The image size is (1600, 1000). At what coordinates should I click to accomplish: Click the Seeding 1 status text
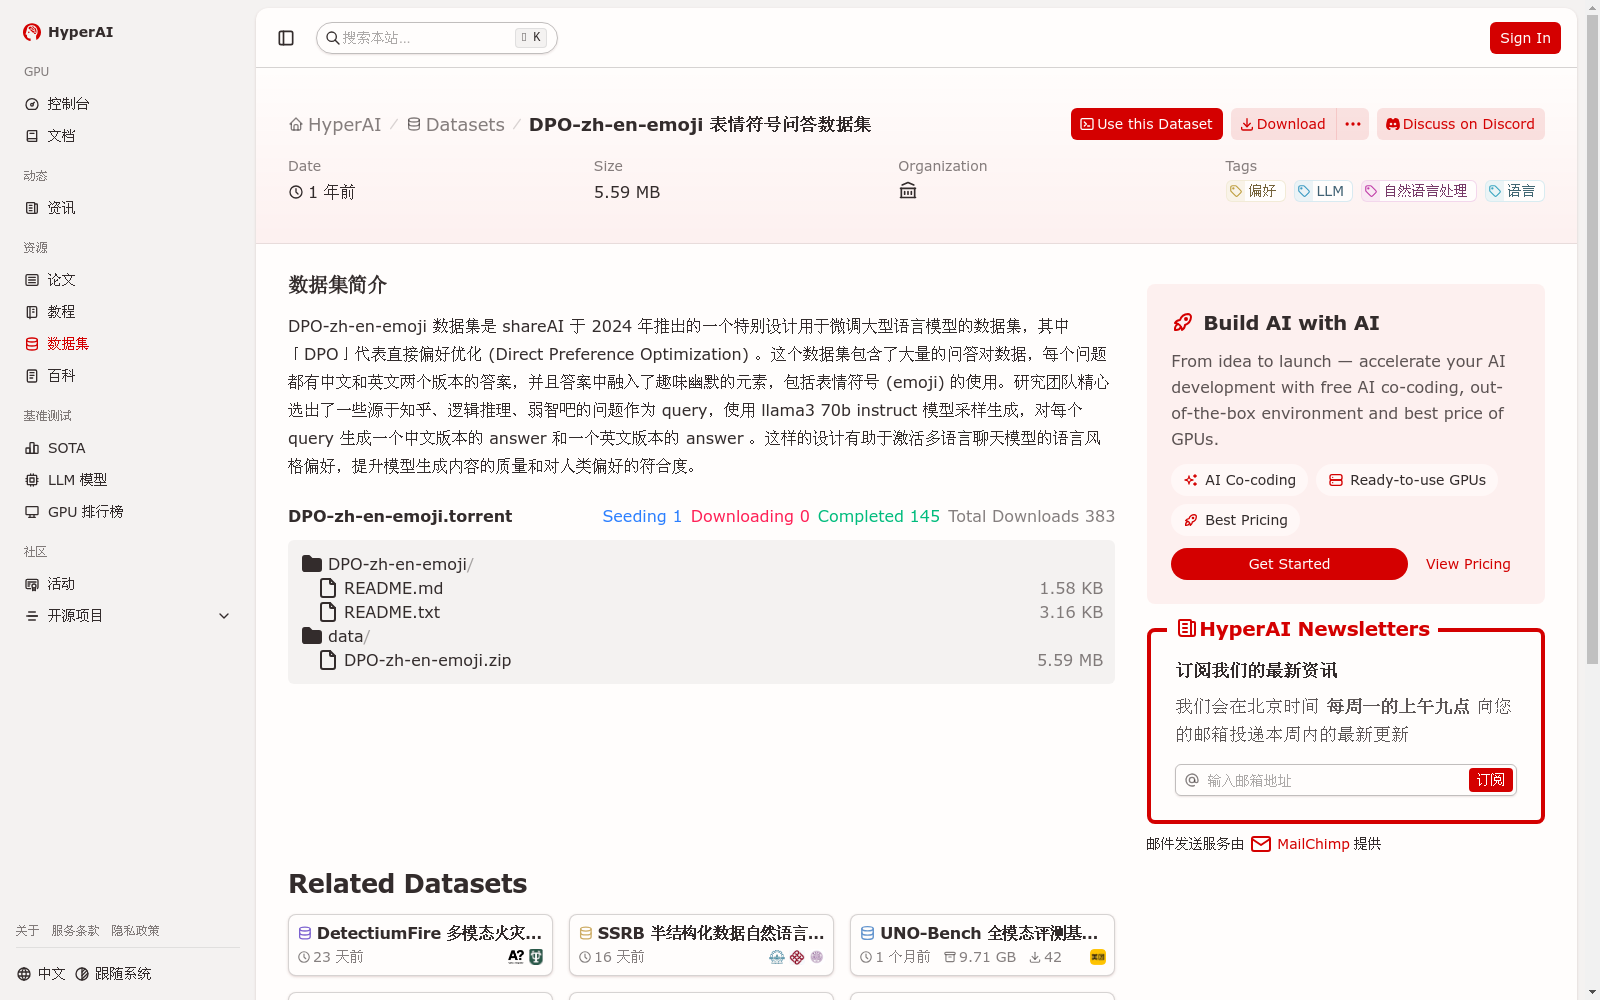pyautogui.click(x=642, y=516)
